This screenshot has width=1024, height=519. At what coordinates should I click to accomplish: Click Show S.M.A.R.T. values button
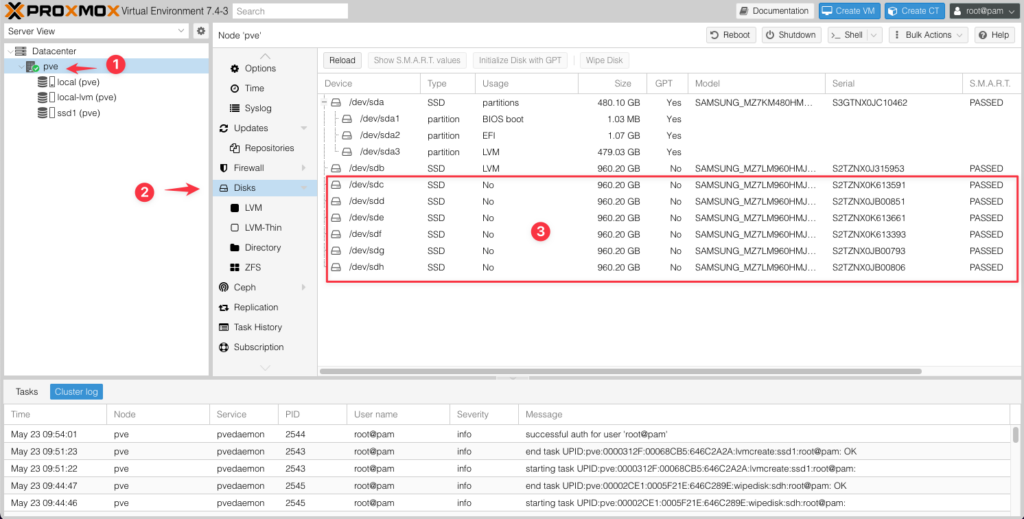click(x=417, y=60)
